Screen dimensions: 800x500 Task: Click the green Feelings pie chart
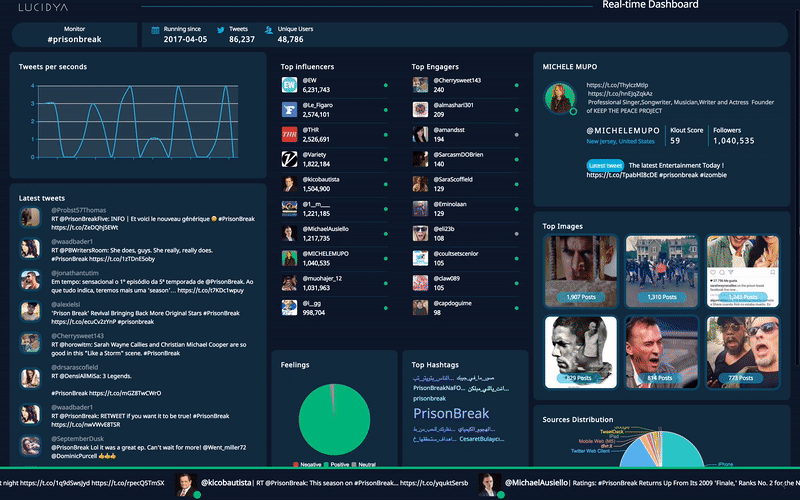(334, 419)
